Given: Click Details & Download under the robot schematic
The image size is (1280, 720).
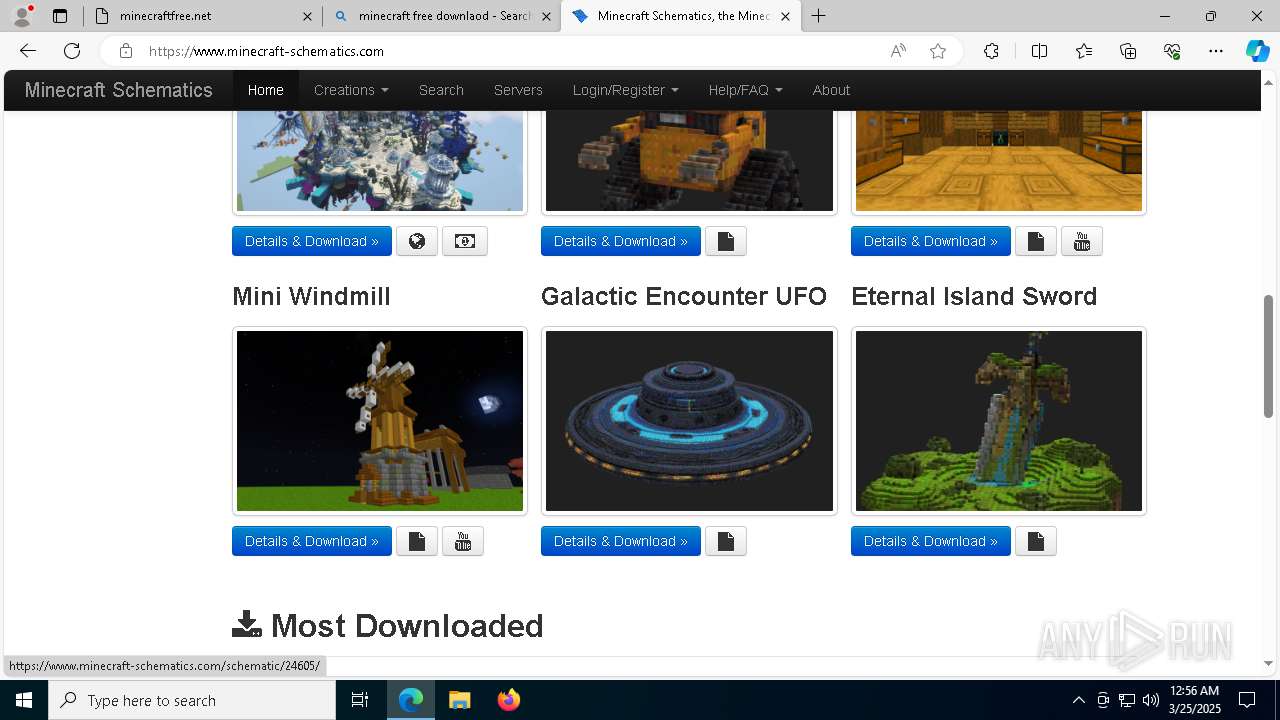Looking at the screenshot, I should [x=621, y=241].
